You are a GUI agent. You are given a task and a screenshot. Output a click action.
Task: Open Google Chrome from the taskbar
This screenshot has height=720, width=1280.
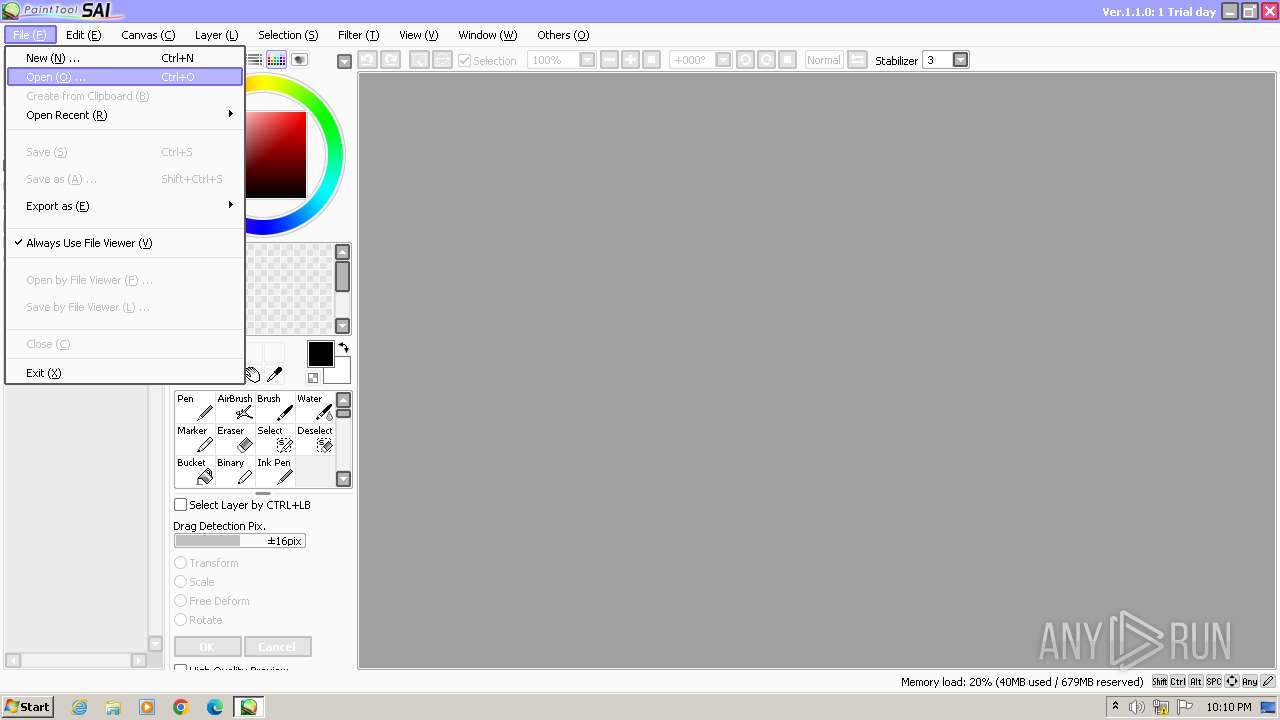point(181,707)
